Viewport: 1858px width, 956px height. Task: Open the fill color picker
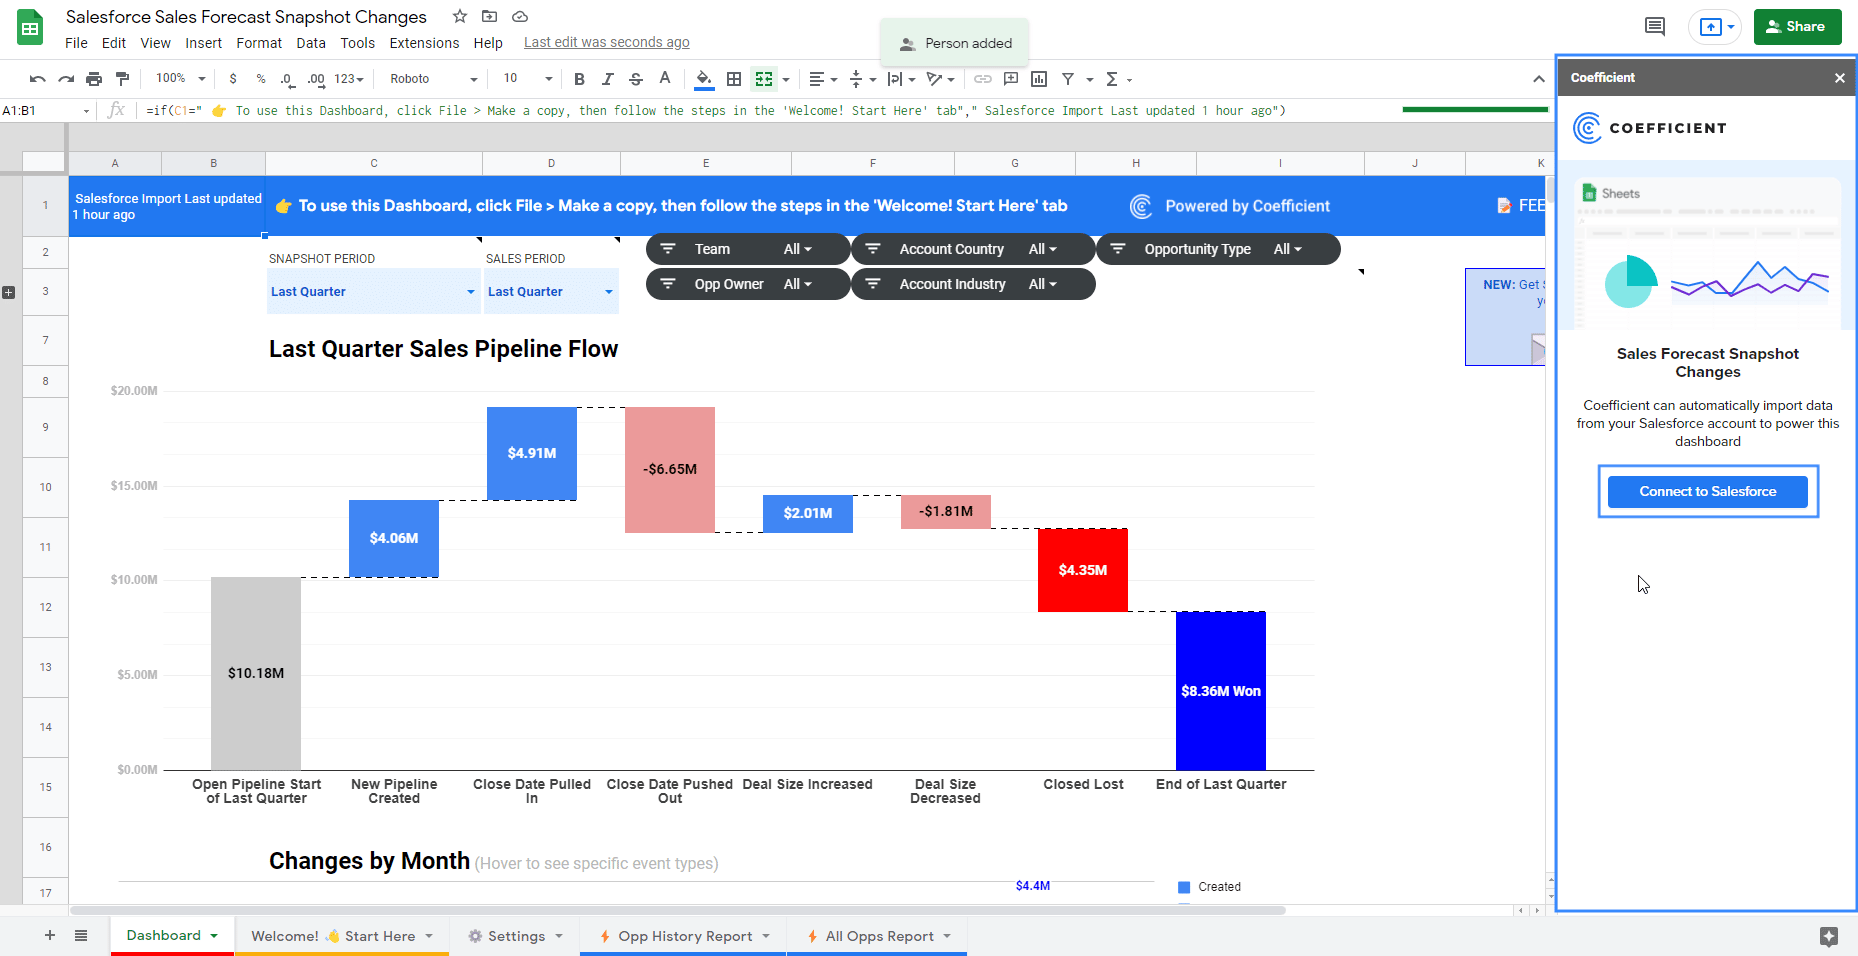704,79
